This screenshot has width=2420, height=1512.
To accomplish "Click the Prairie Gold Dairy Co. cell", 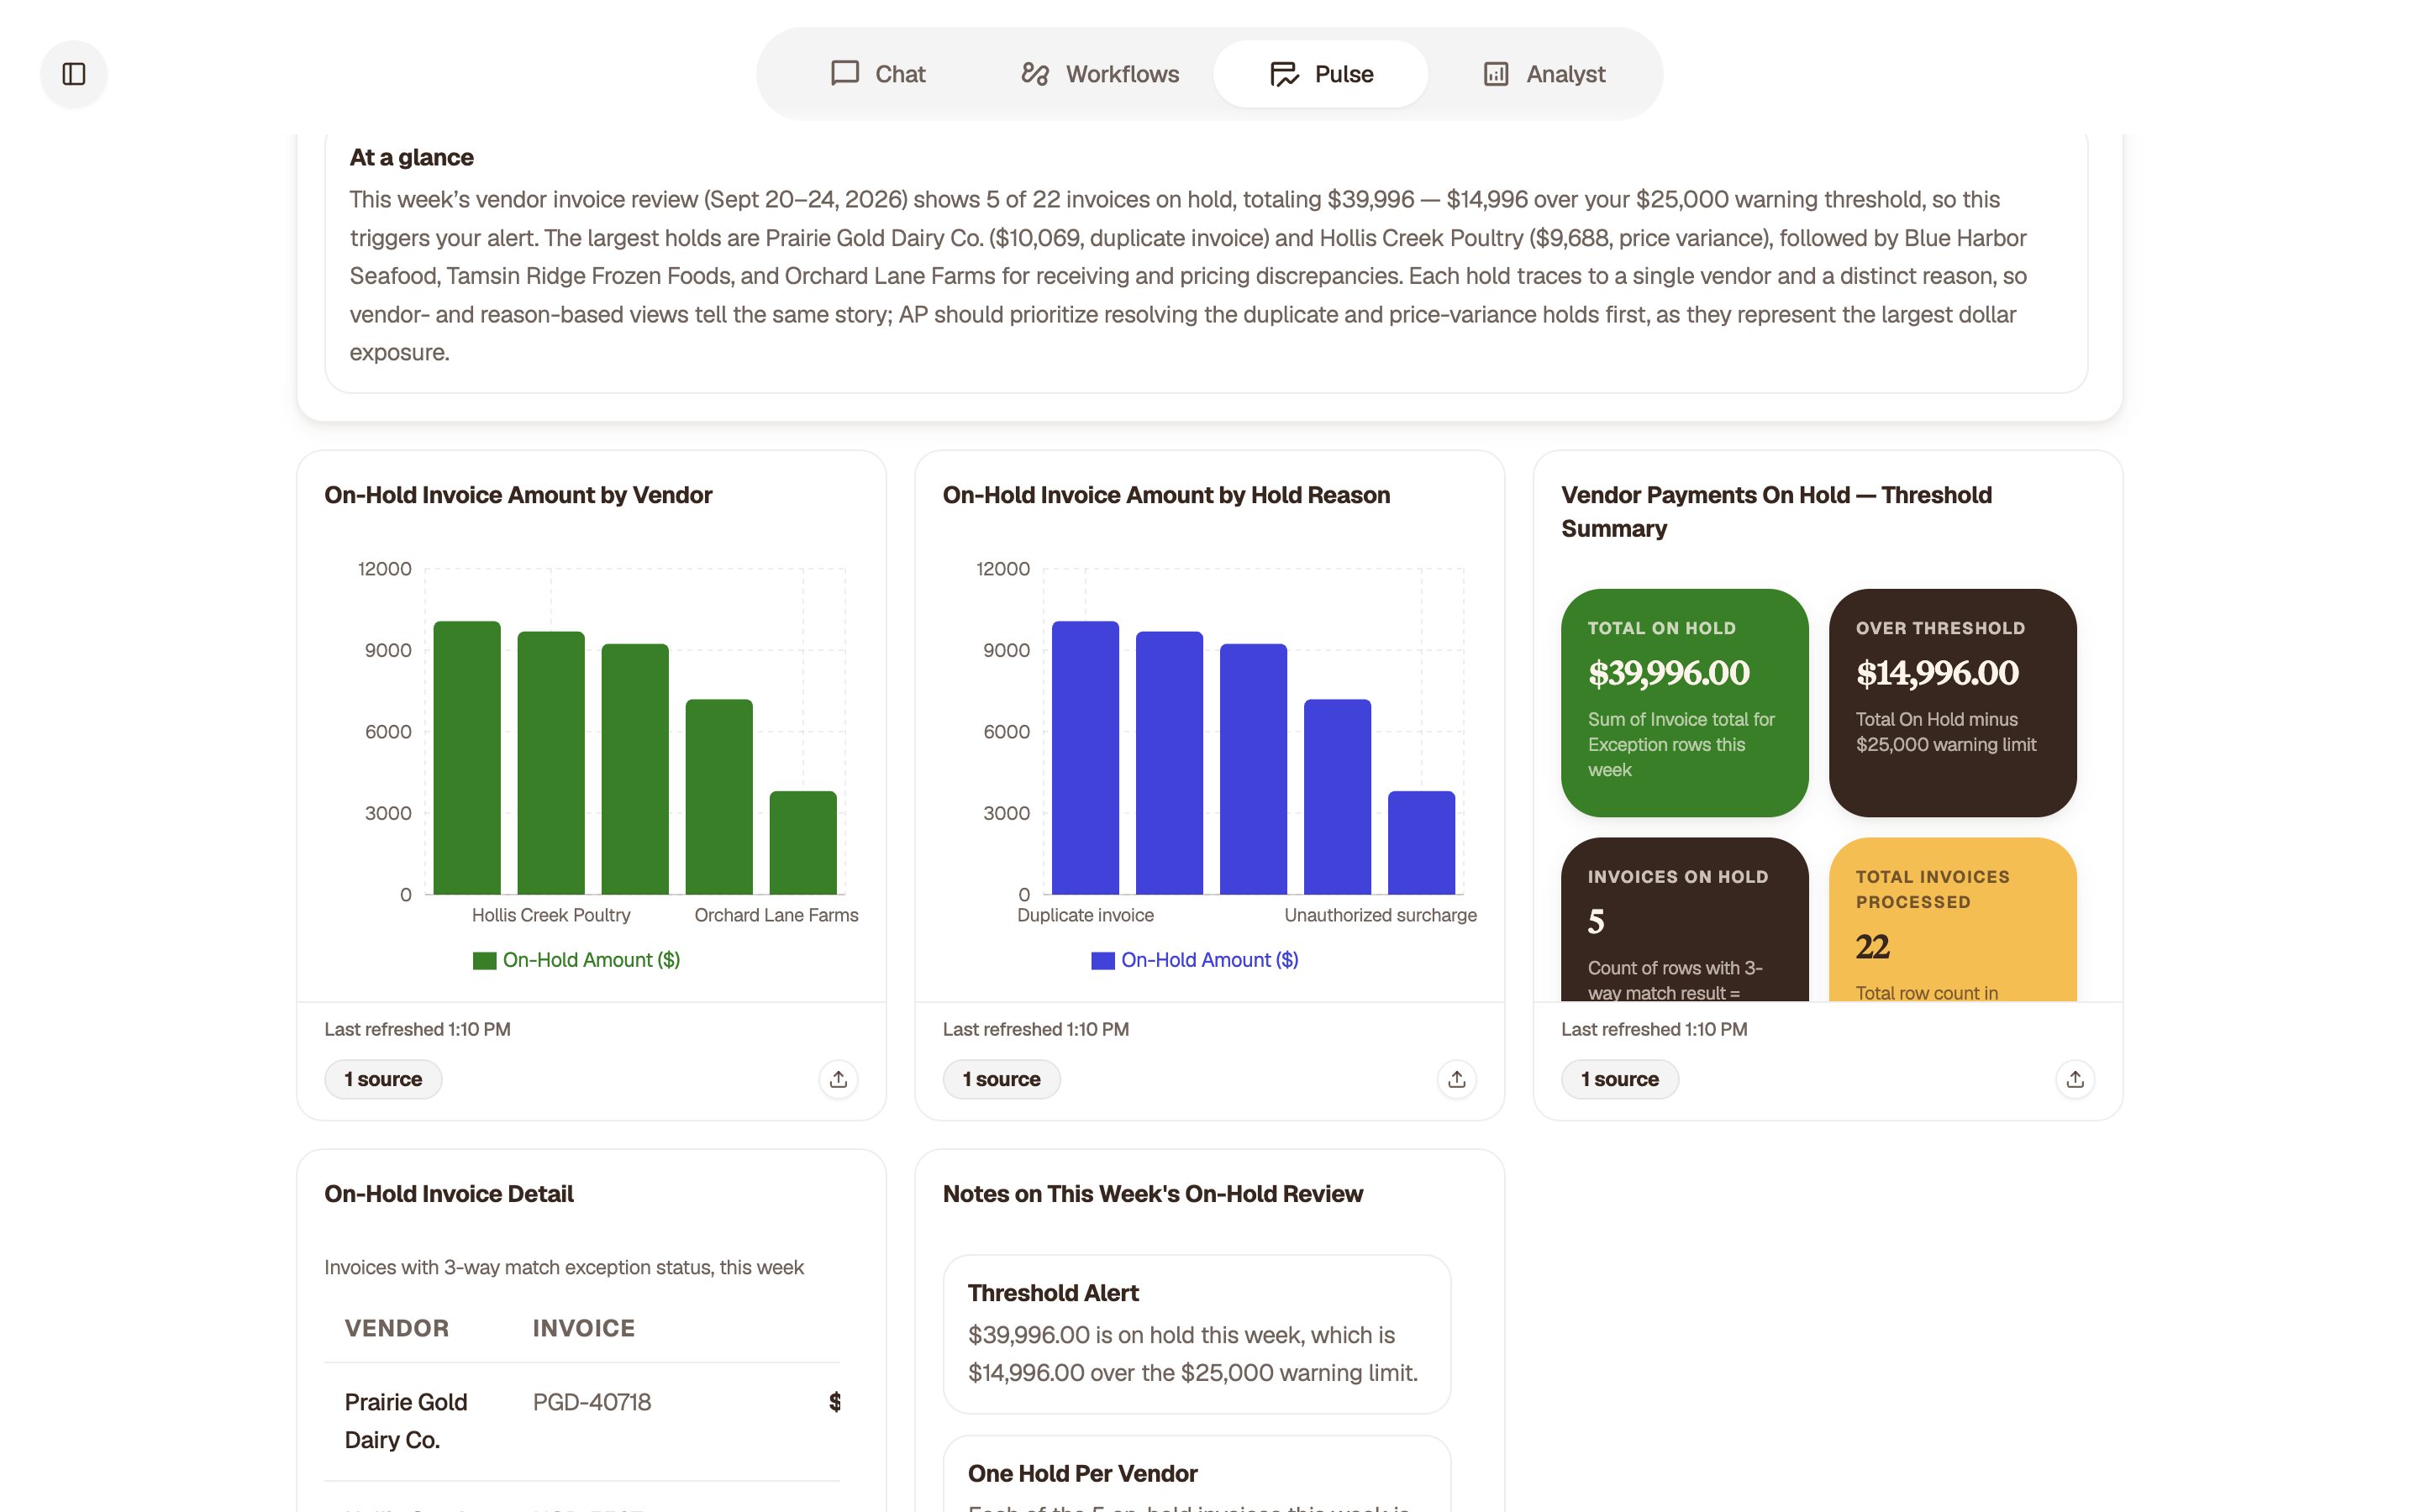I will pyautogui.click(x=406, y=1421).
